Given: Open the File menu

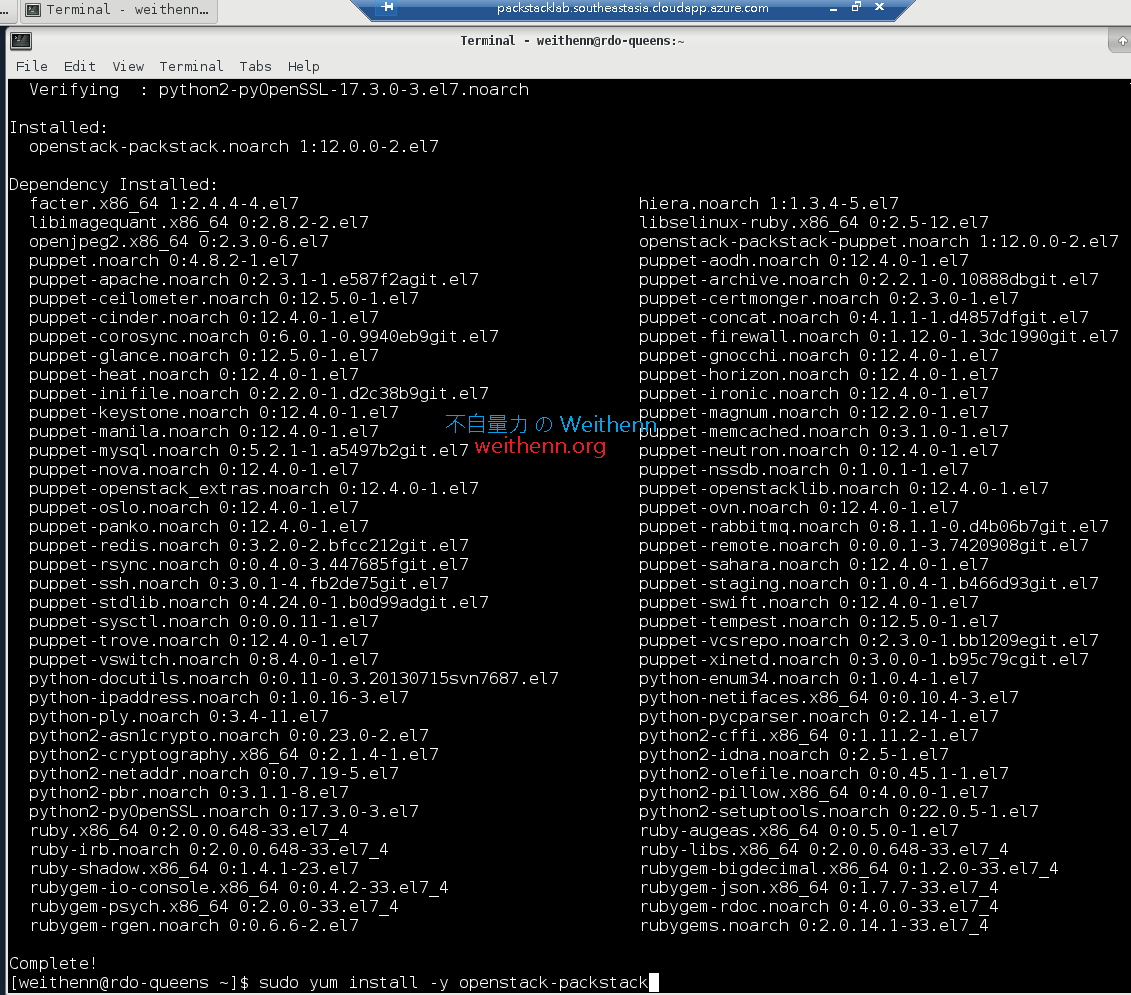Looking at the screenshot, I should tap(32, 66).
